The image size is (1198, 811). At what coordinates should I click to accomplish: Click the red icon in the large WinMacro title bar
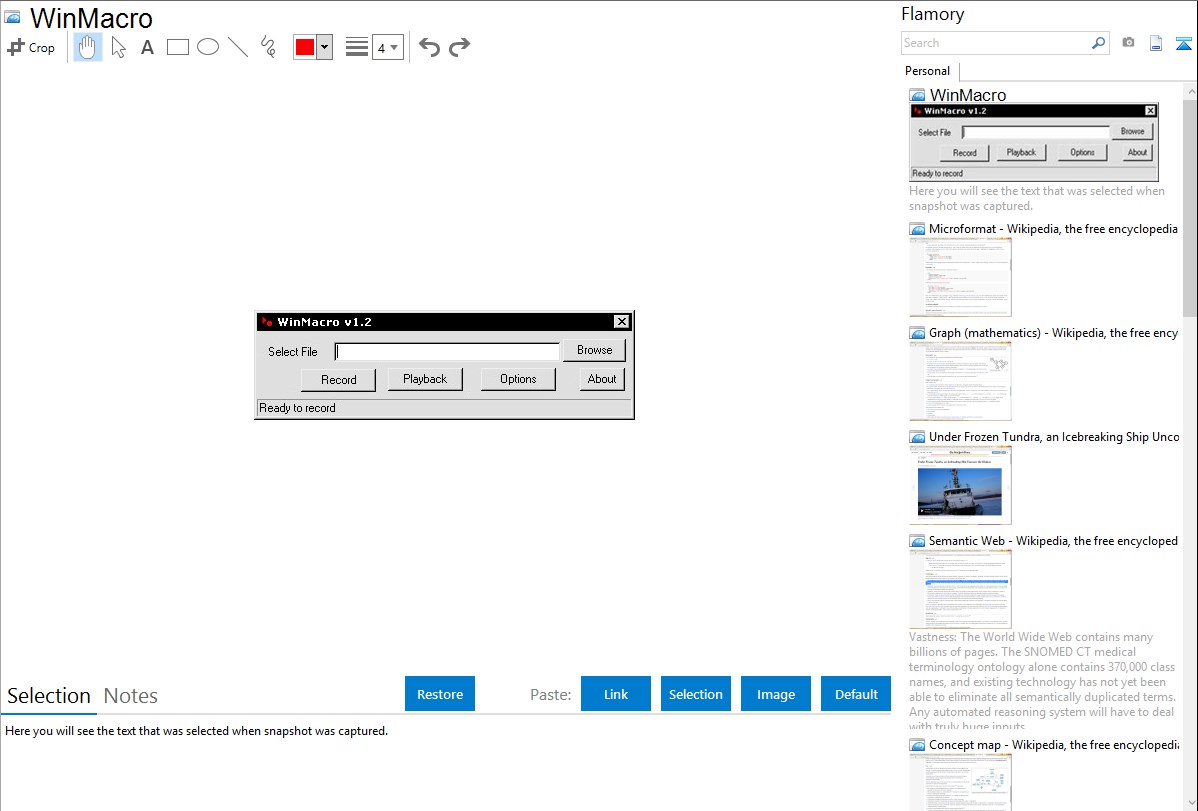tap(266, 322)
